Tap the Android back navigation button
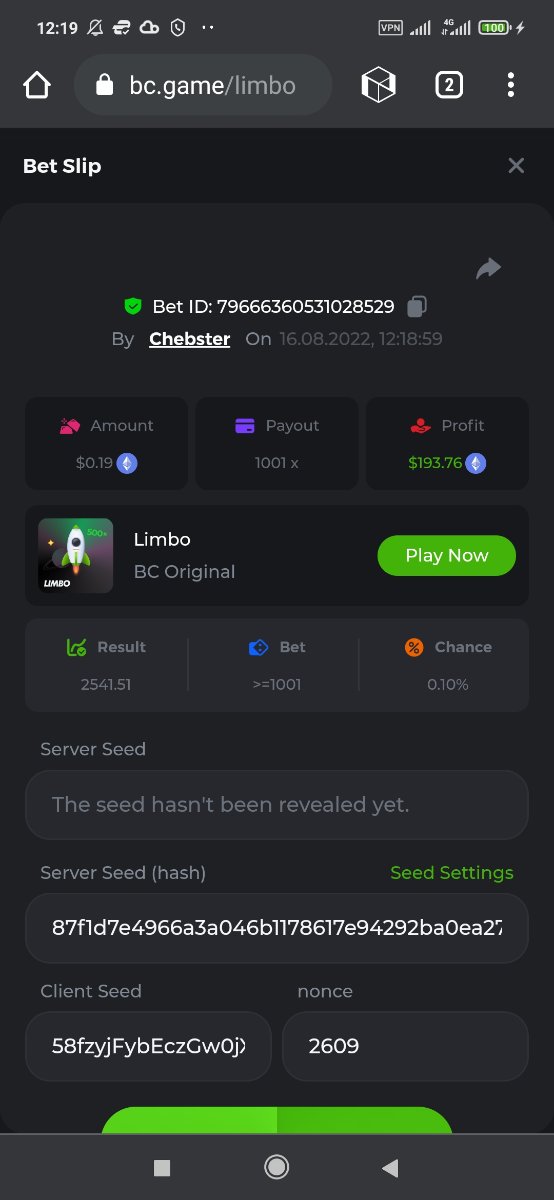The width and height of the screenshot is (554, 1200). click(390, 1167)
